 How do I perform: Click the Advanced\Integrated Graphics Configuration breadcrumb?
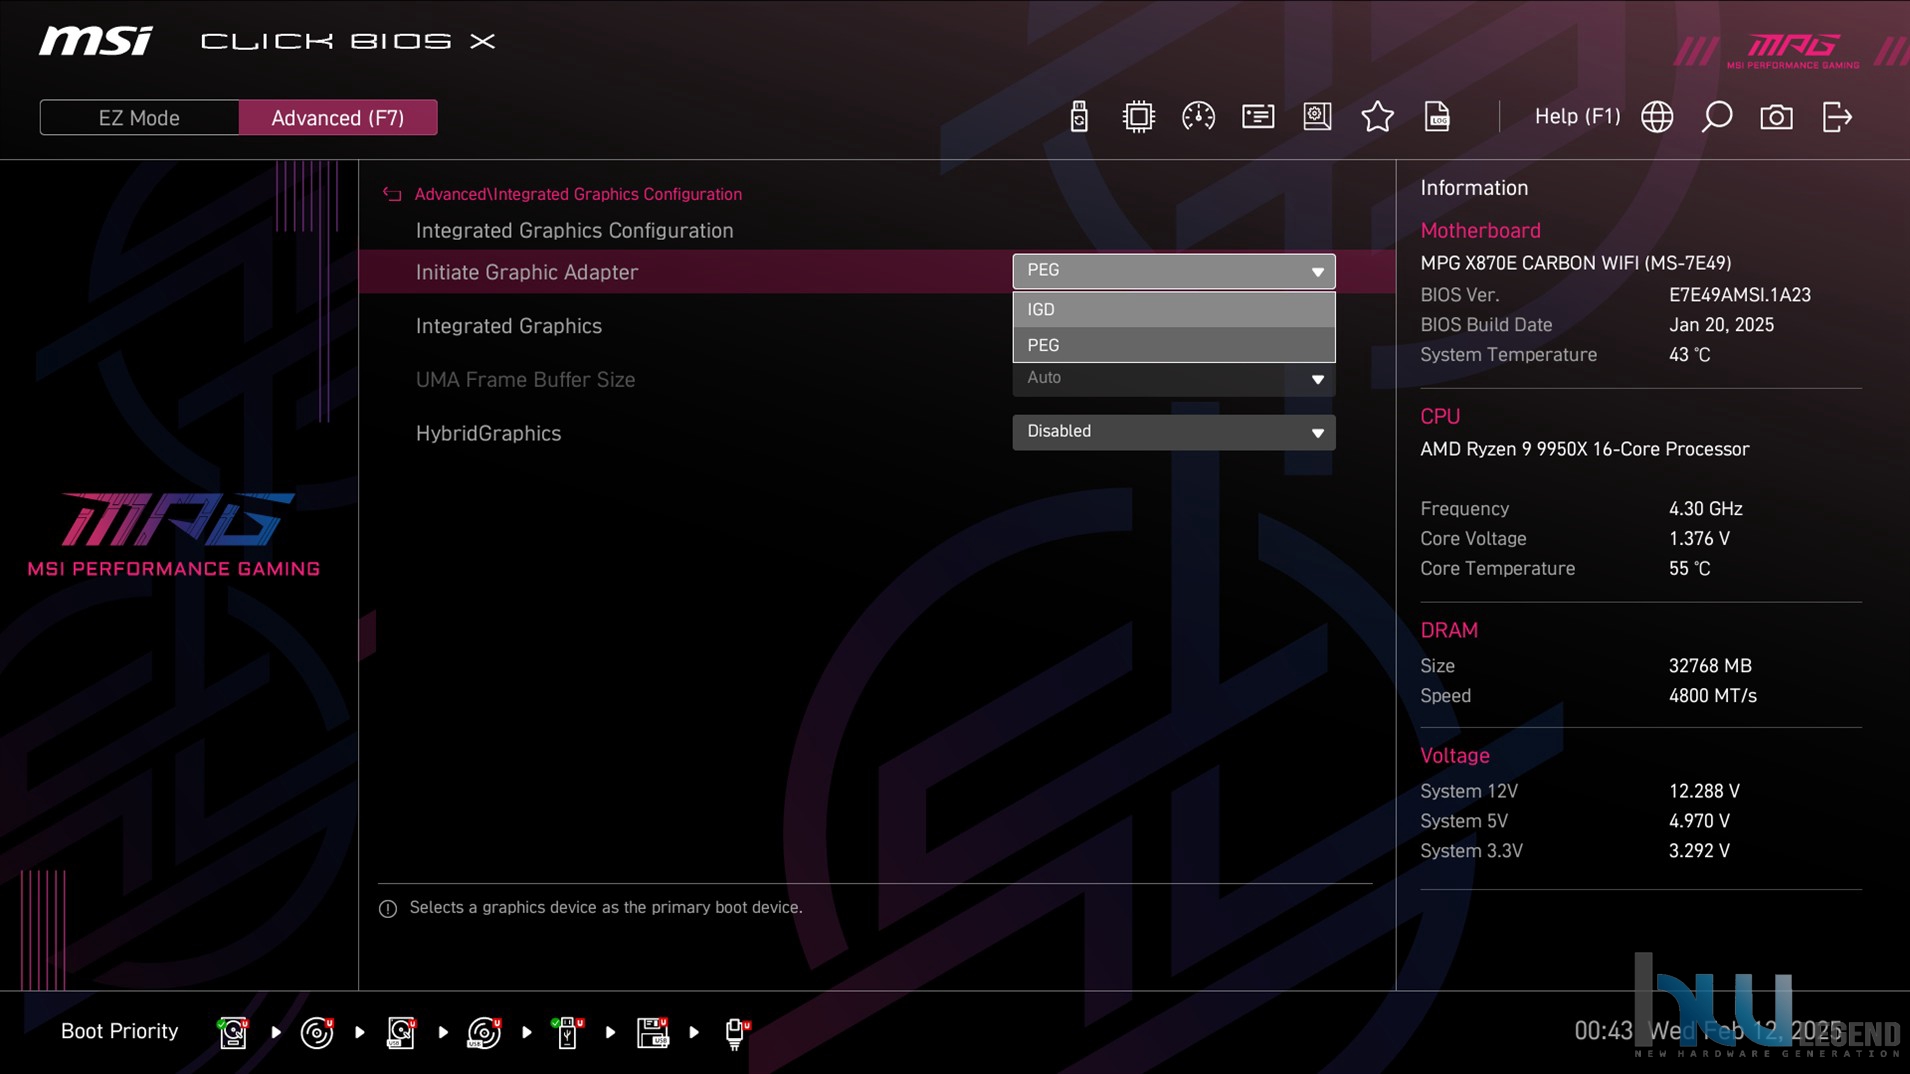(578, 194)
